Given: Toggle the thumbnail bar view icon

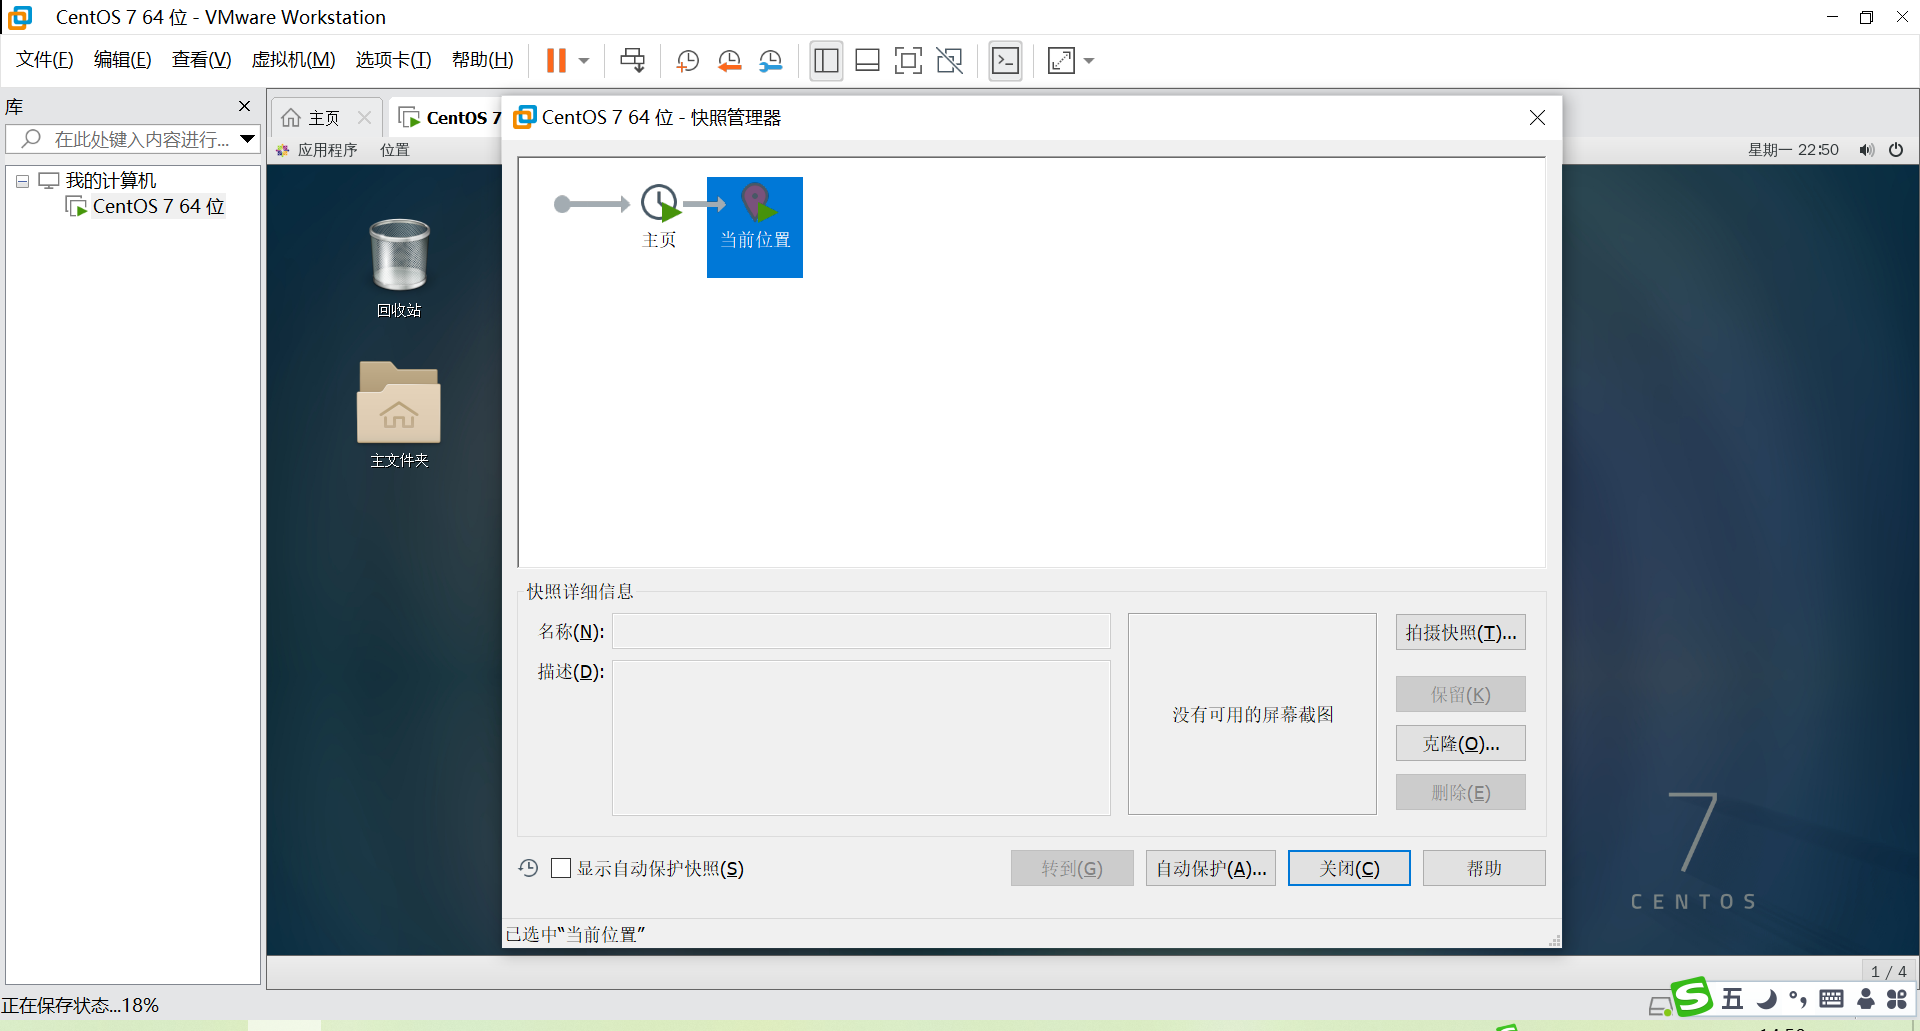Looking at the screenshot, I should pos(867,61).
